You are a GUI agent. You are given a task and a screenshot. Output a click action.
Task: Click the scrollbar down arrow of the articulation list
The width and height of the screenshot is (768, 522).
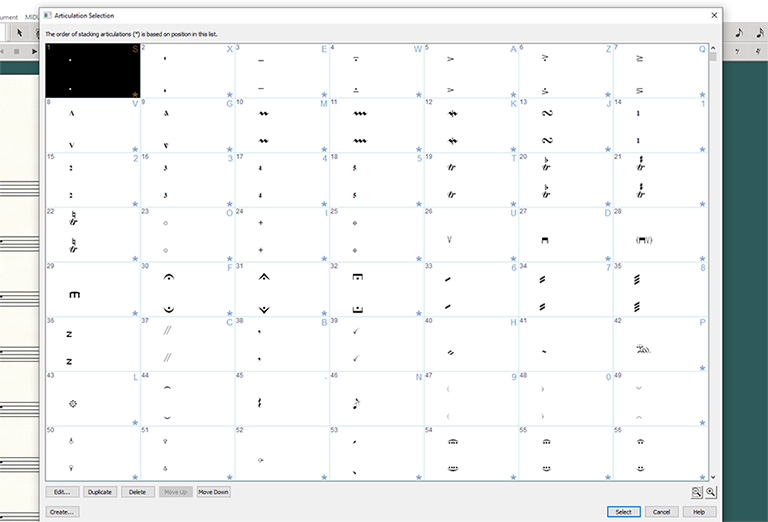click(713, 477)
